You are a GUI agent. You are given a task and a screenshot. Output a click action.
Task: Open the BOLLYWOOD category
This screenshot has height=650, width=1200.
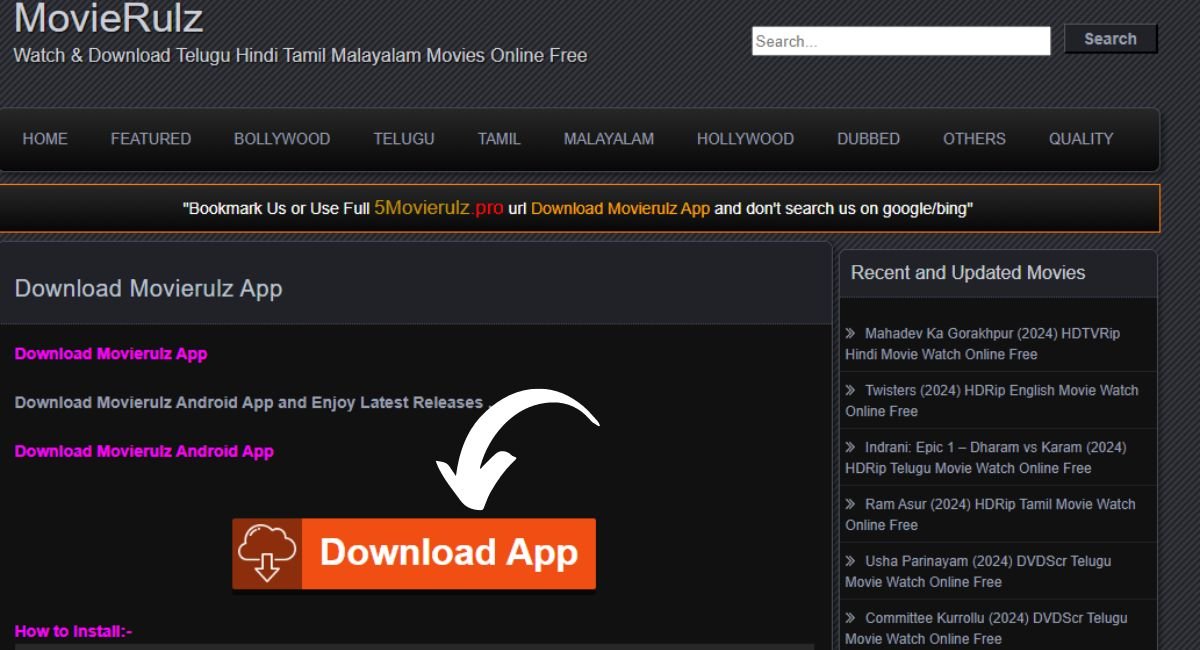tap(282, 139)
